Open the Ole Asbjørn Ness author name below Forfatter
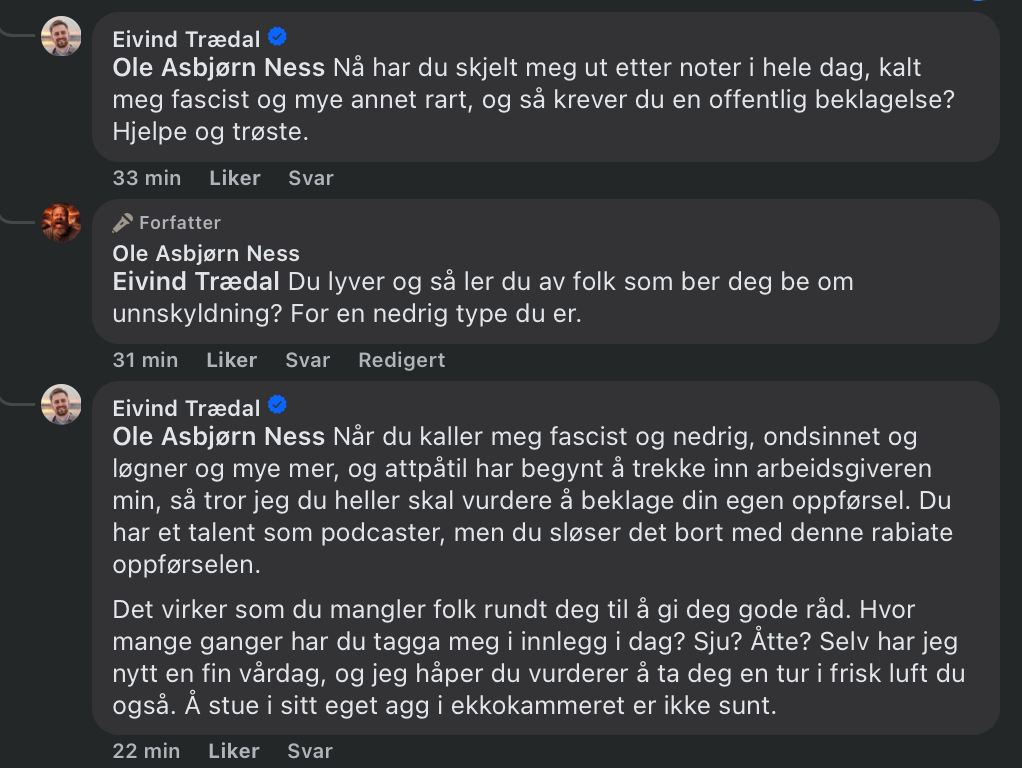 pos(206,253)
